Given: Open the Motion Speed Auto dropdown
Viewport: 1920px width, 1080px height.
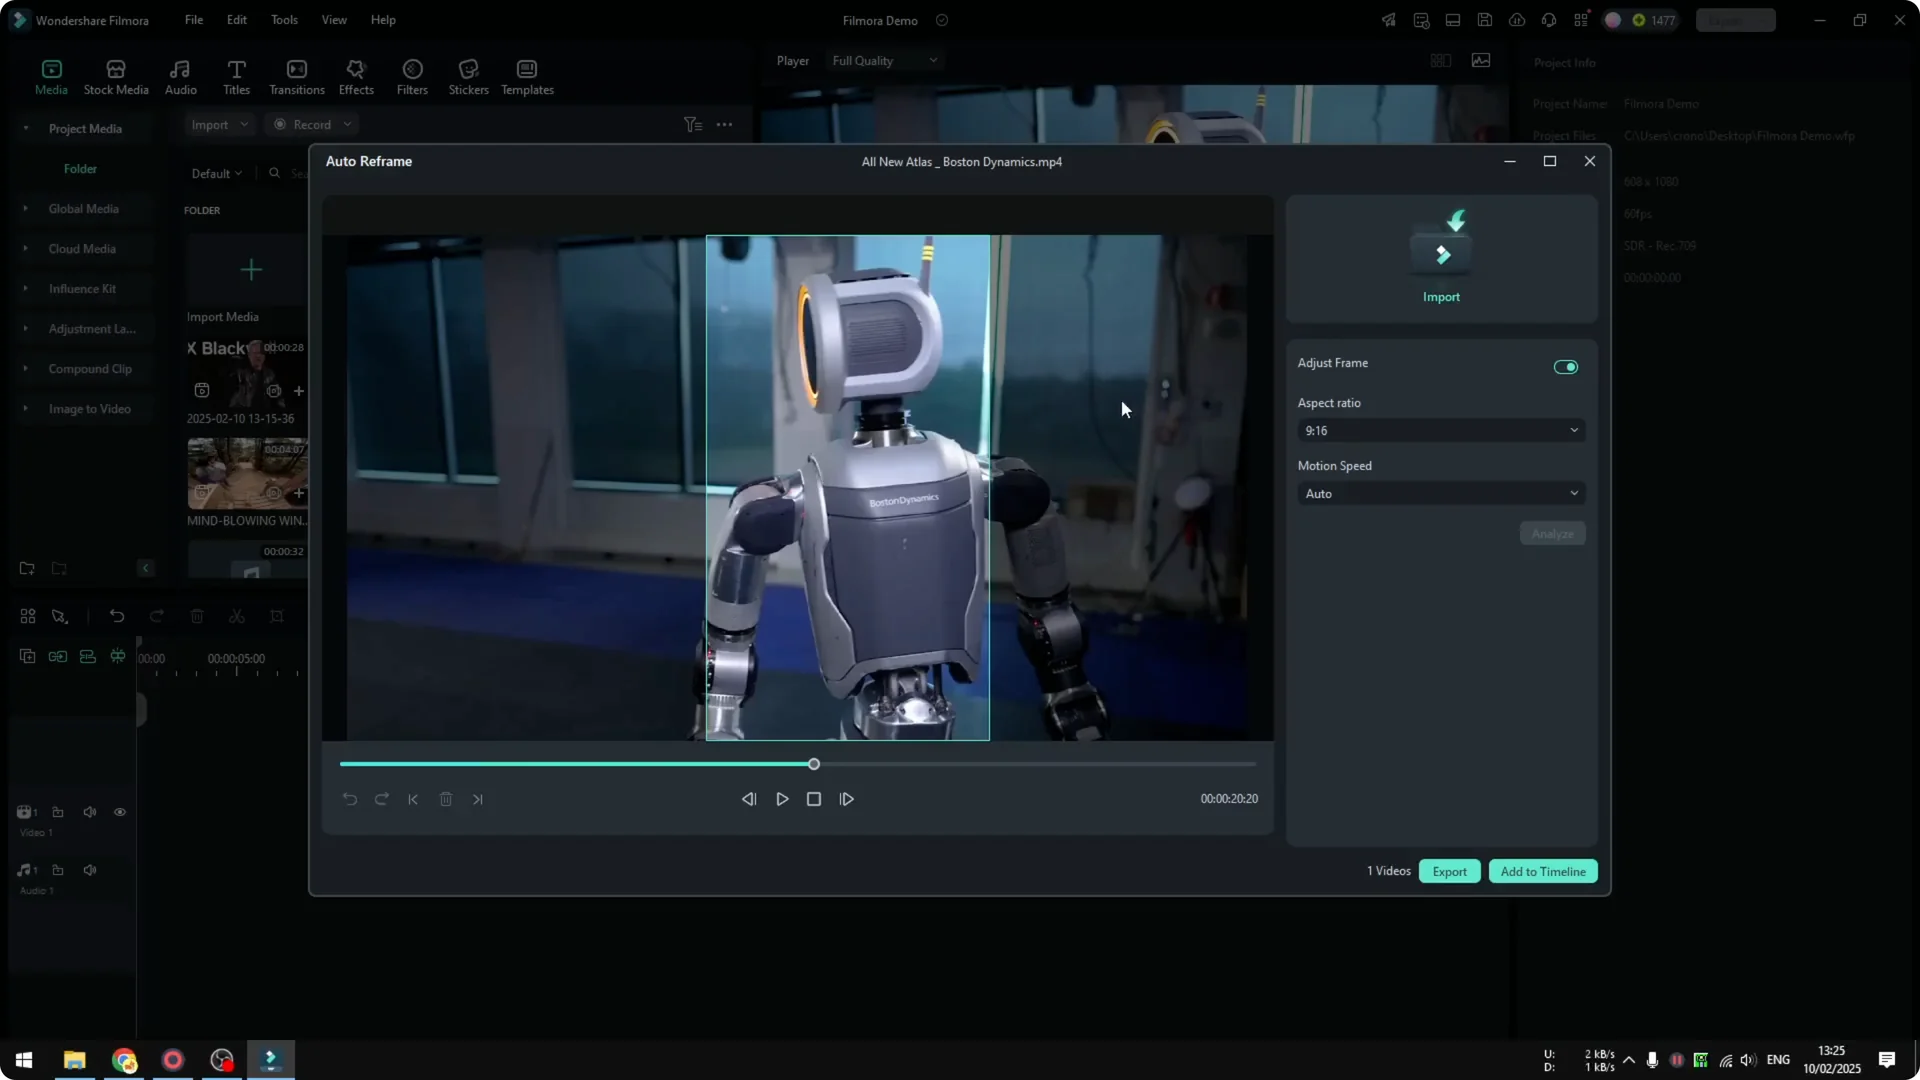Looking at the screenshot, I should [x=1441, y=494].
